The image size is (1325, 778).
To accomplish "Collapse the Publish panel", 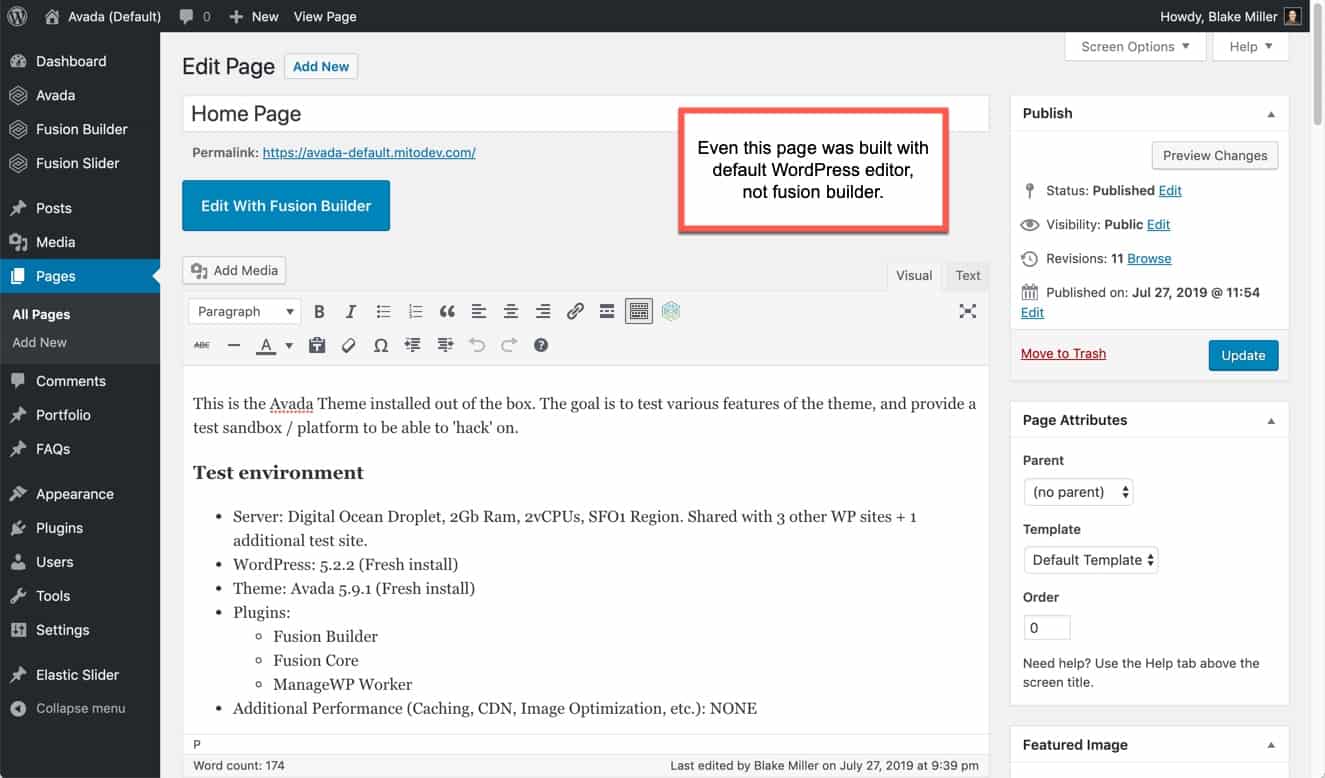I will pos(1271,114).
